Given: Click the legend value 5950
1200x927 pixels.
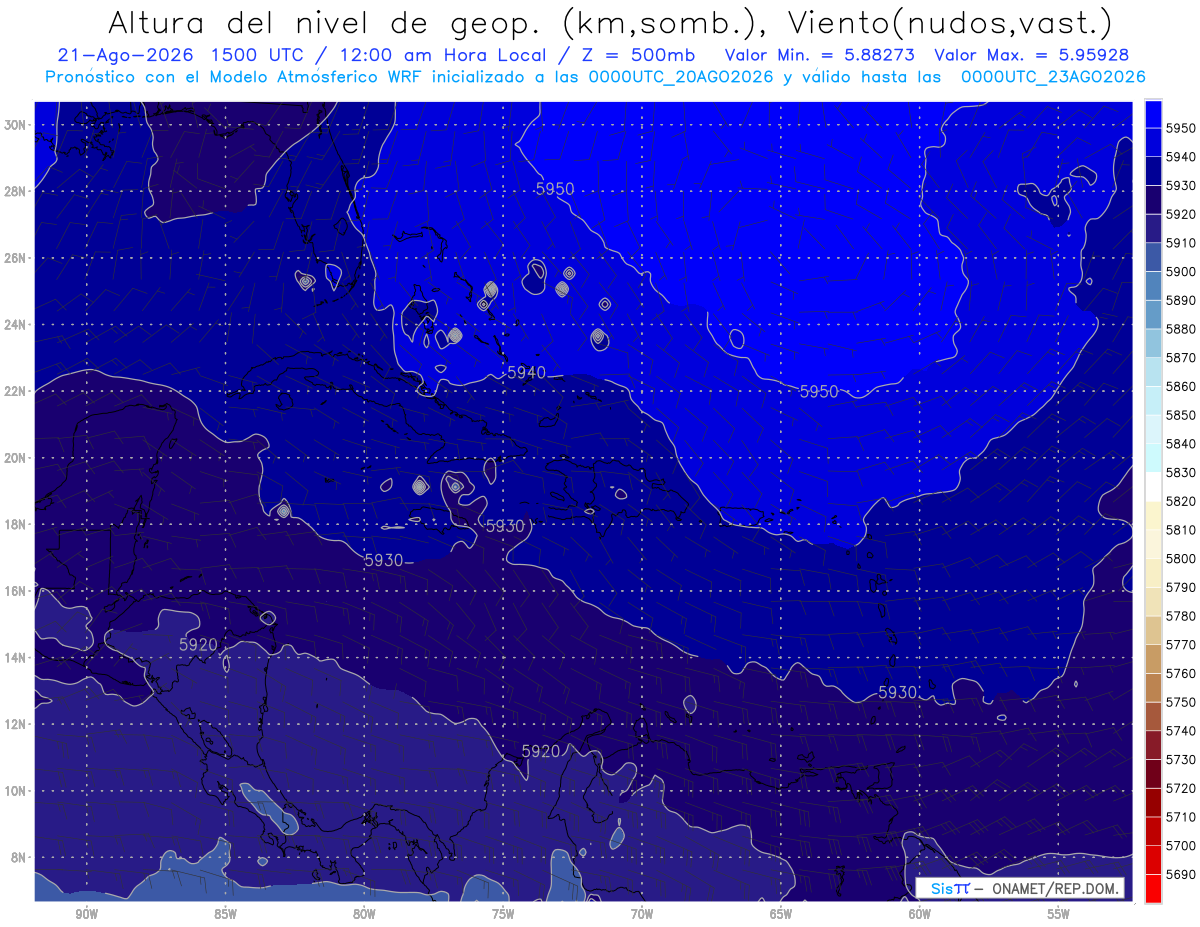Looking at the screenshot, I should point(1181,129).
